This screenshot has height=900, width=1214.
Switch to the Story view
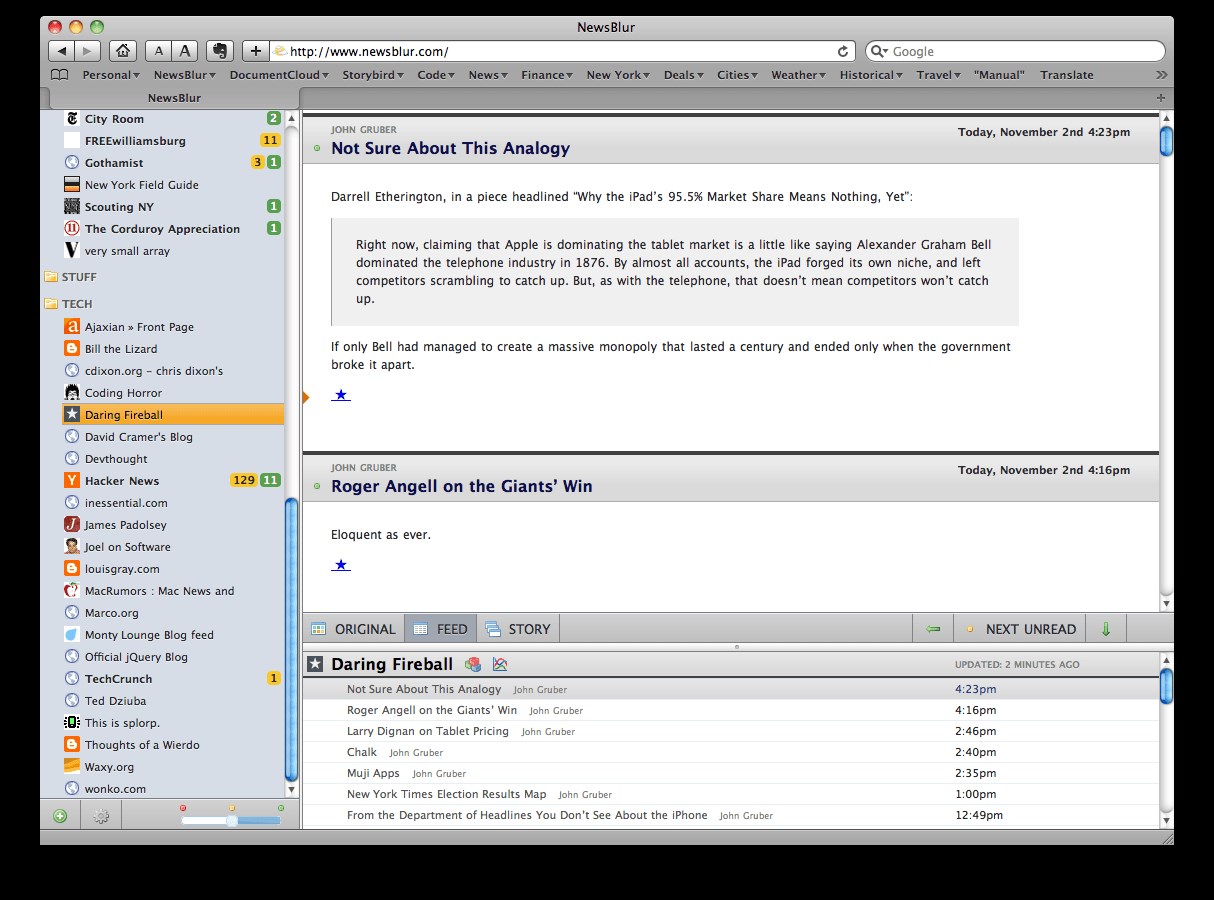point(518,629)
